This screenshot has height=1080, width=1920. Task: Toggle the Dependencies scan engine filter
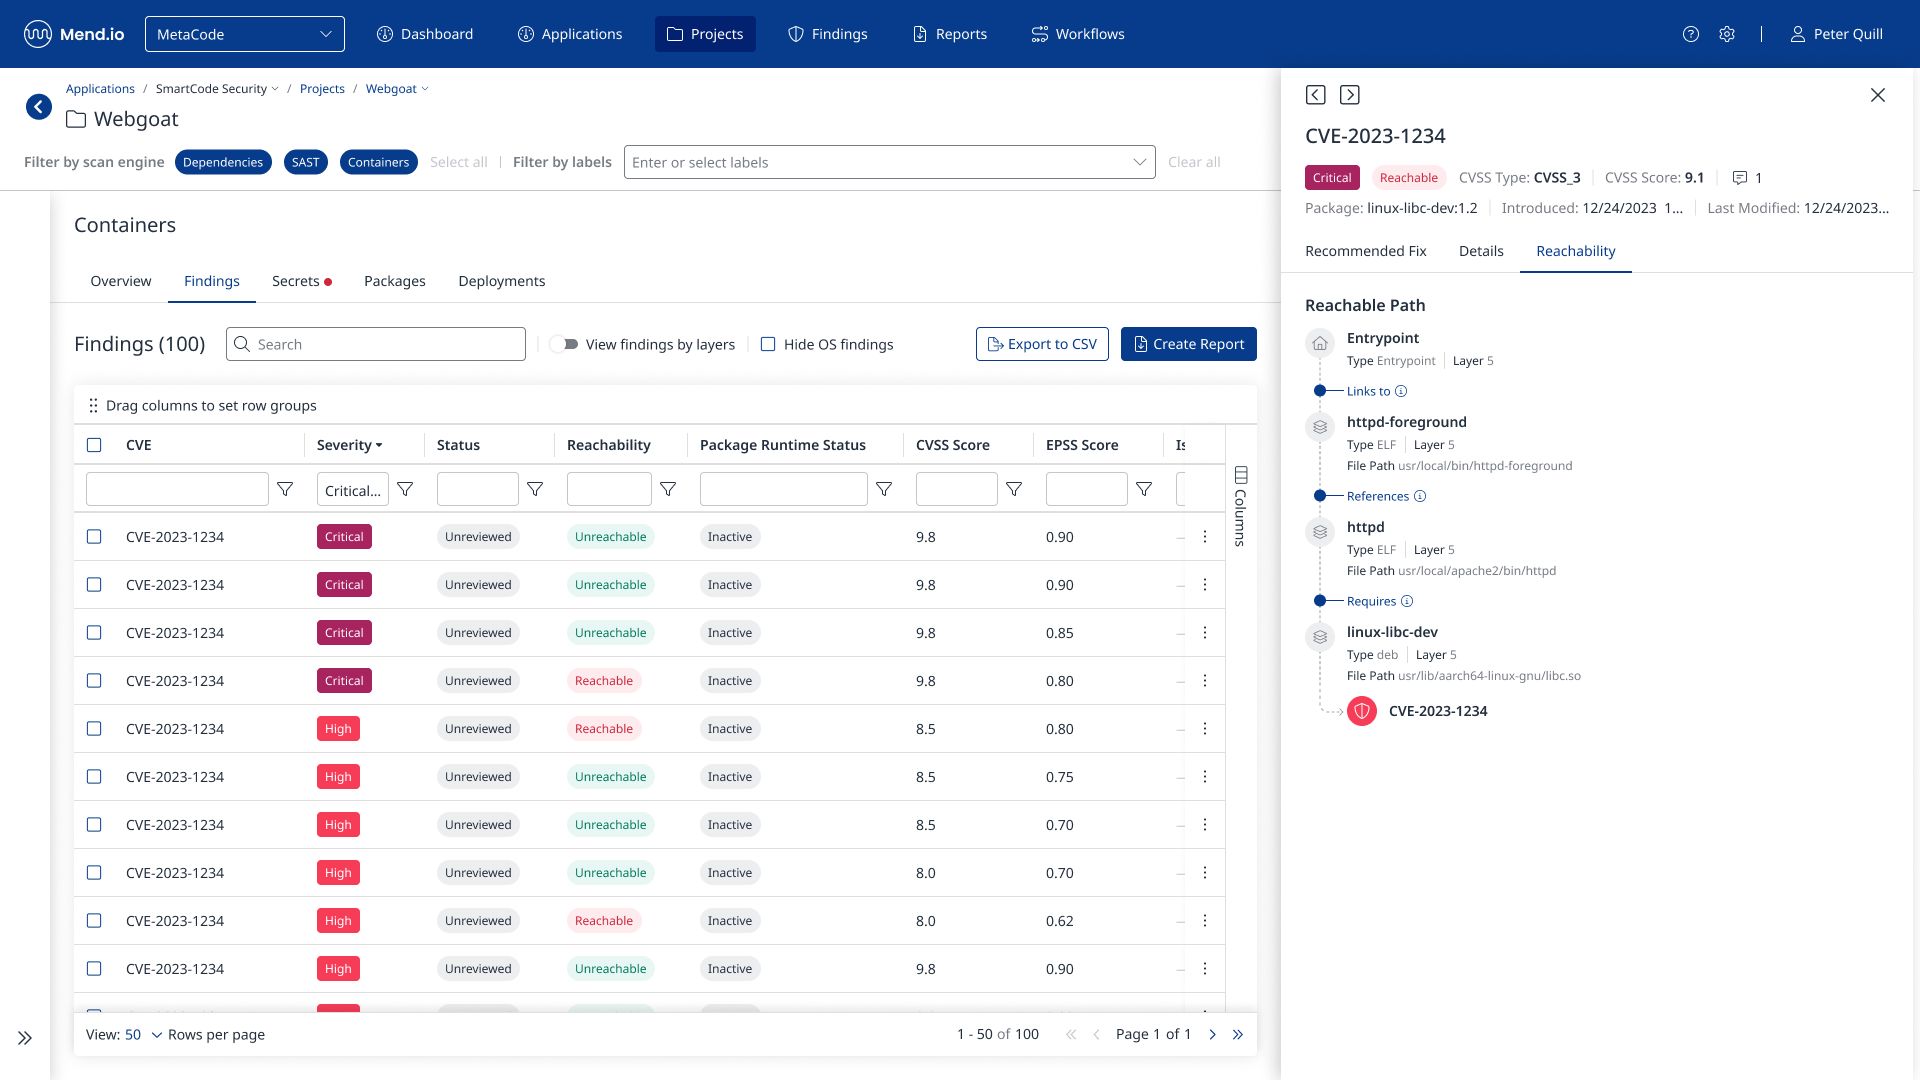(223, 162)
